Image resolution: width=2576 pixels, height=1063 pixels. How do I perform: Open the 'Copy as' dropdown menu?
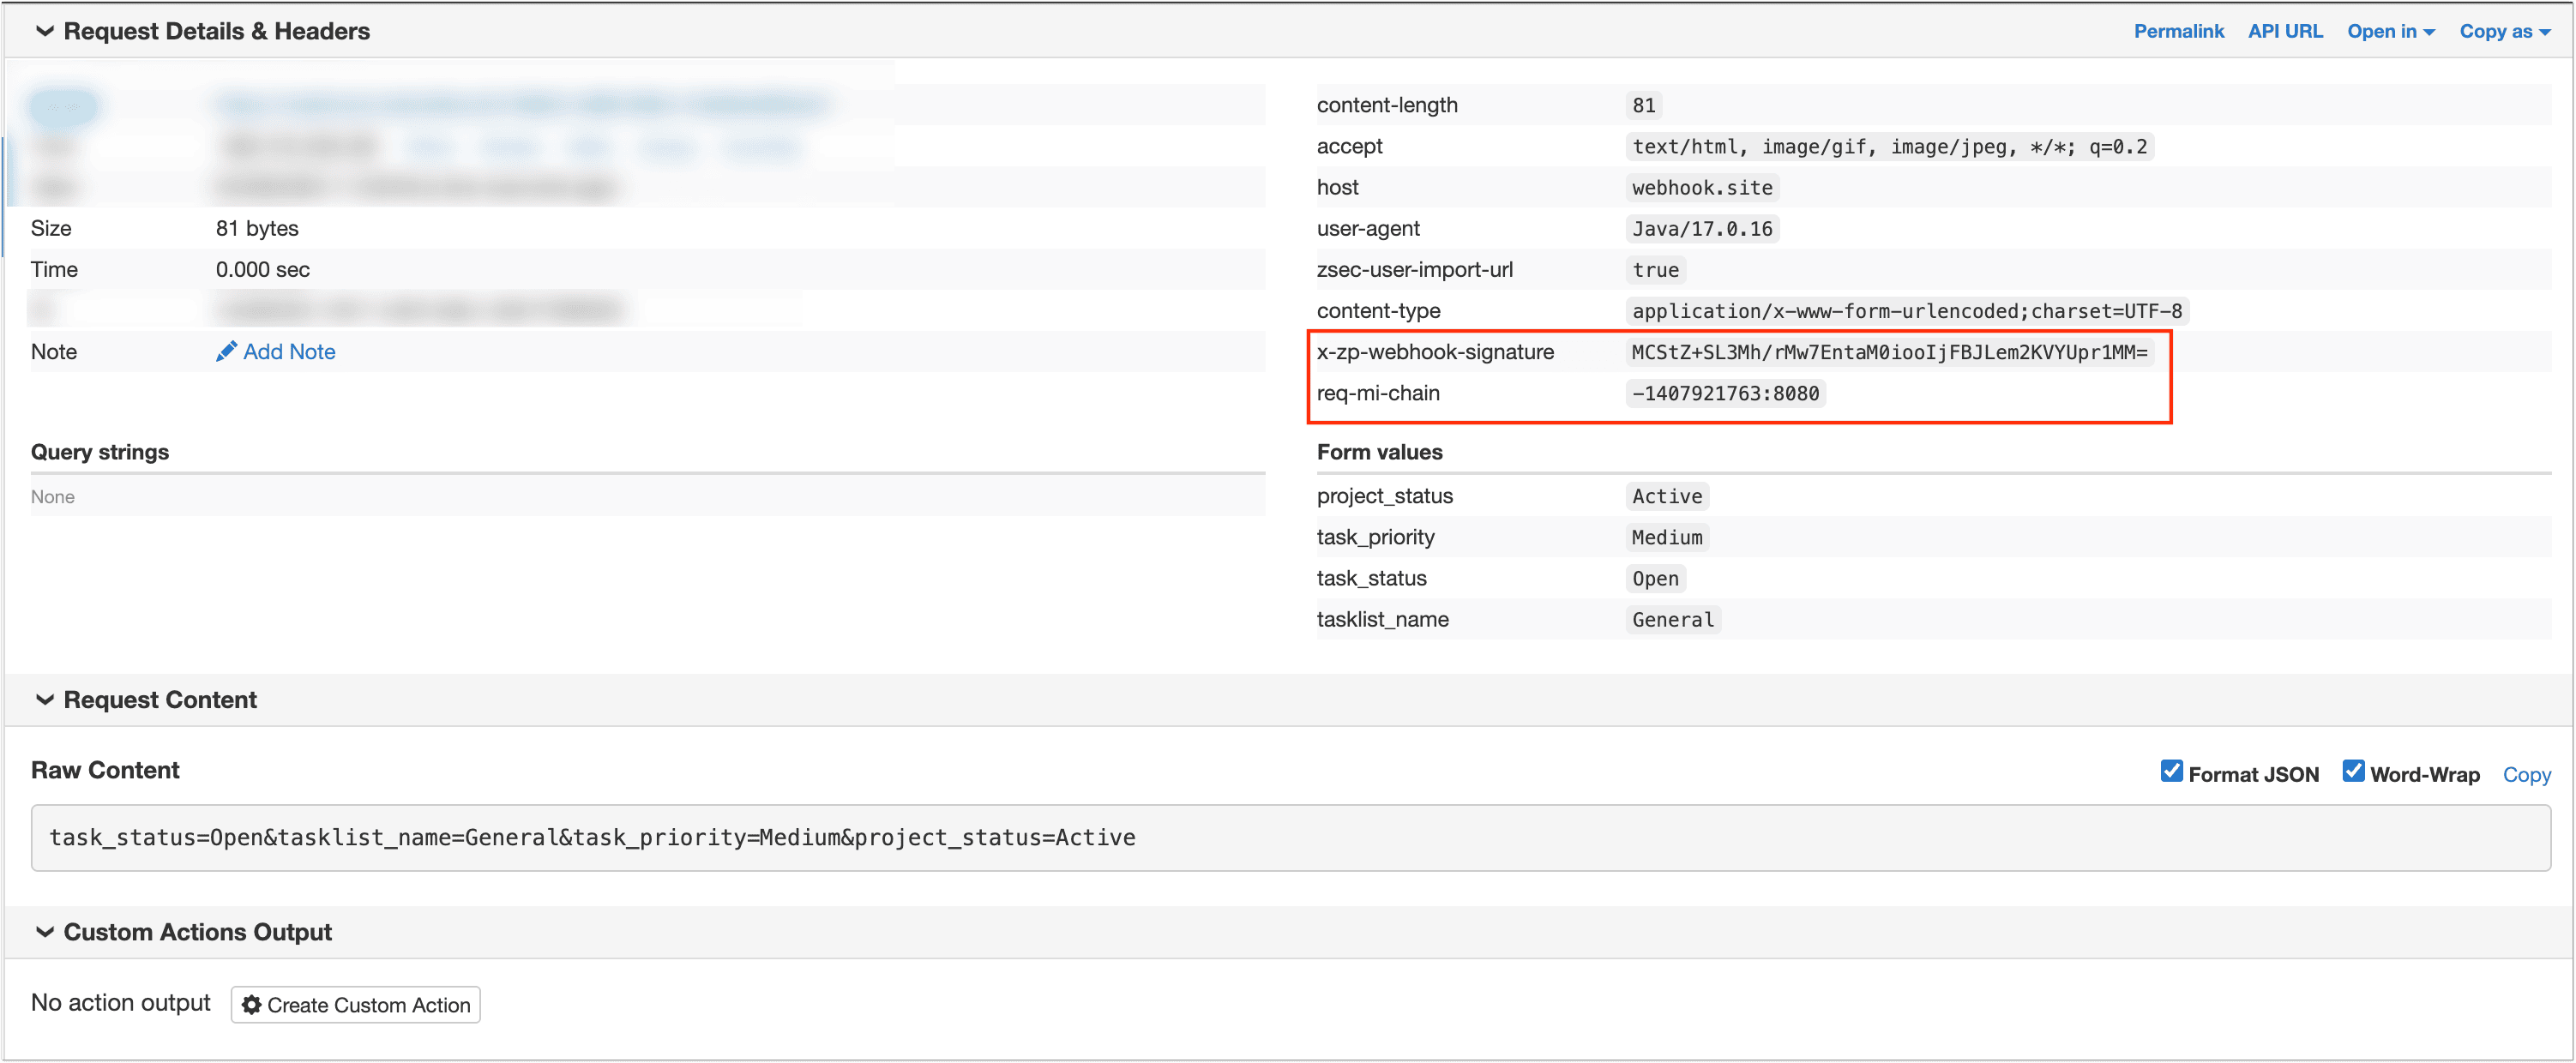[x=2503, y=31]
